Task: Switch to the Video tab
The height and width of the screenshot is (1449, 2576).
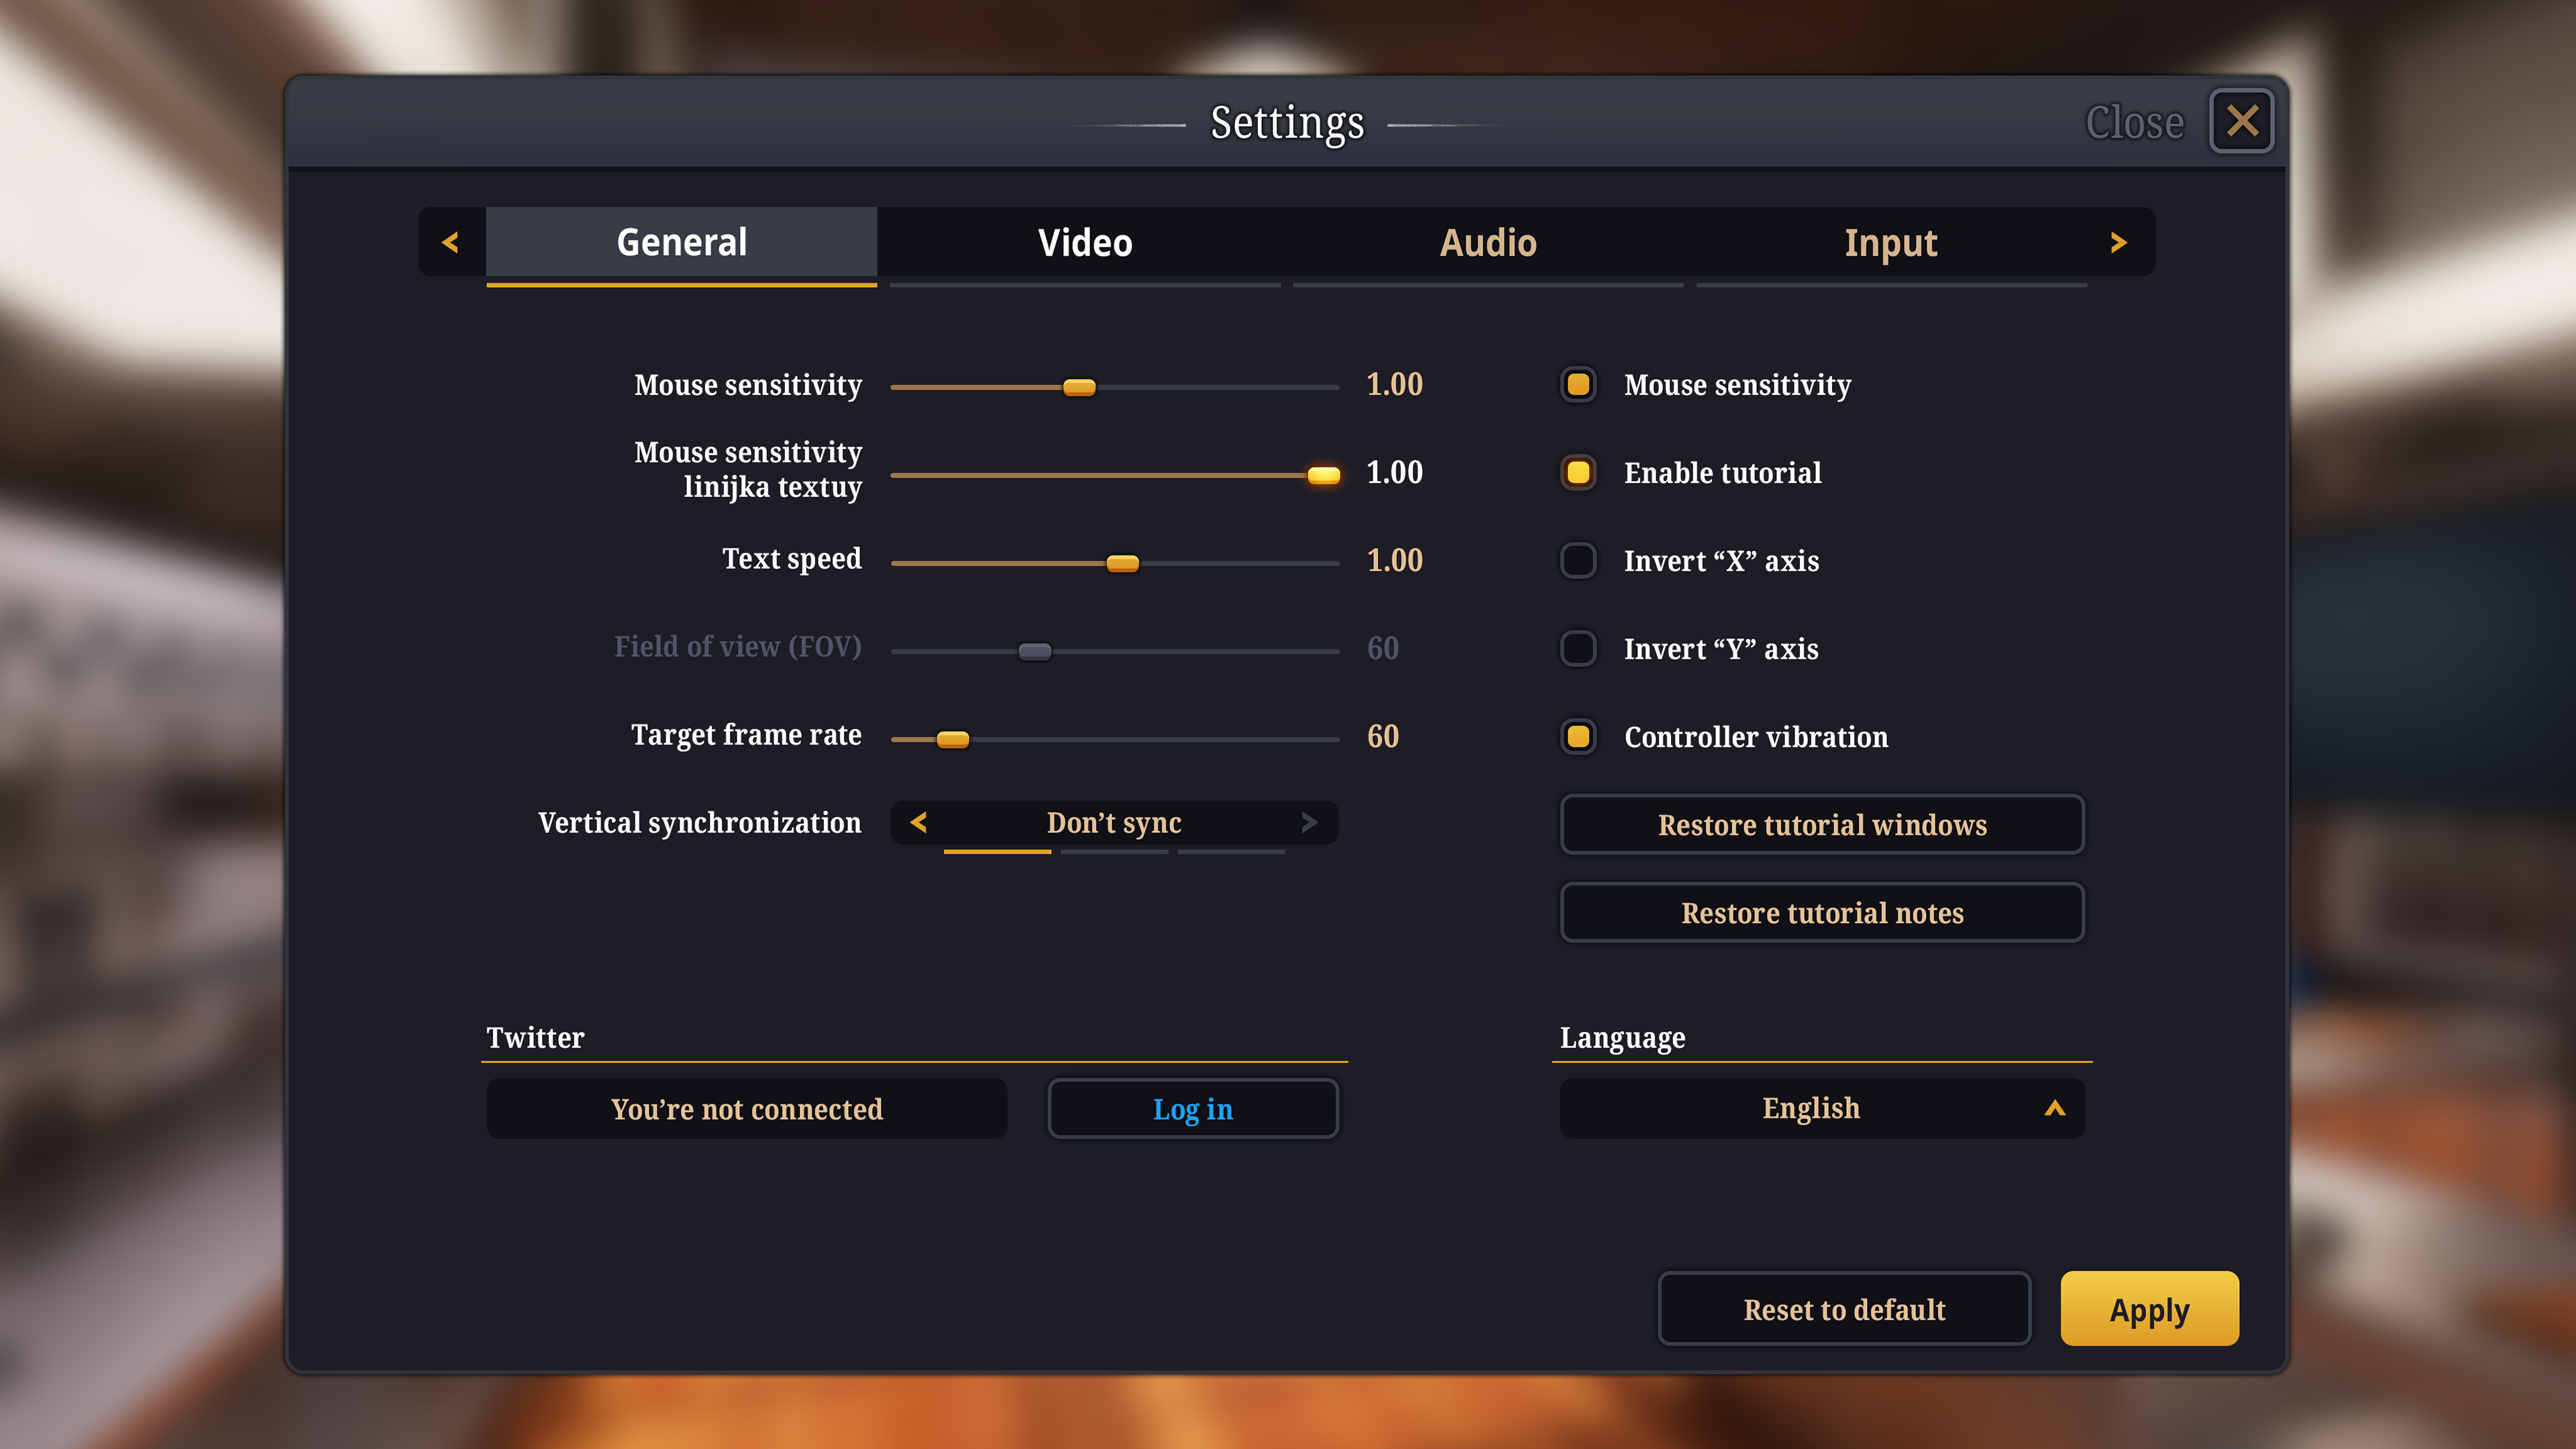Action: (x=1085, y=242)
